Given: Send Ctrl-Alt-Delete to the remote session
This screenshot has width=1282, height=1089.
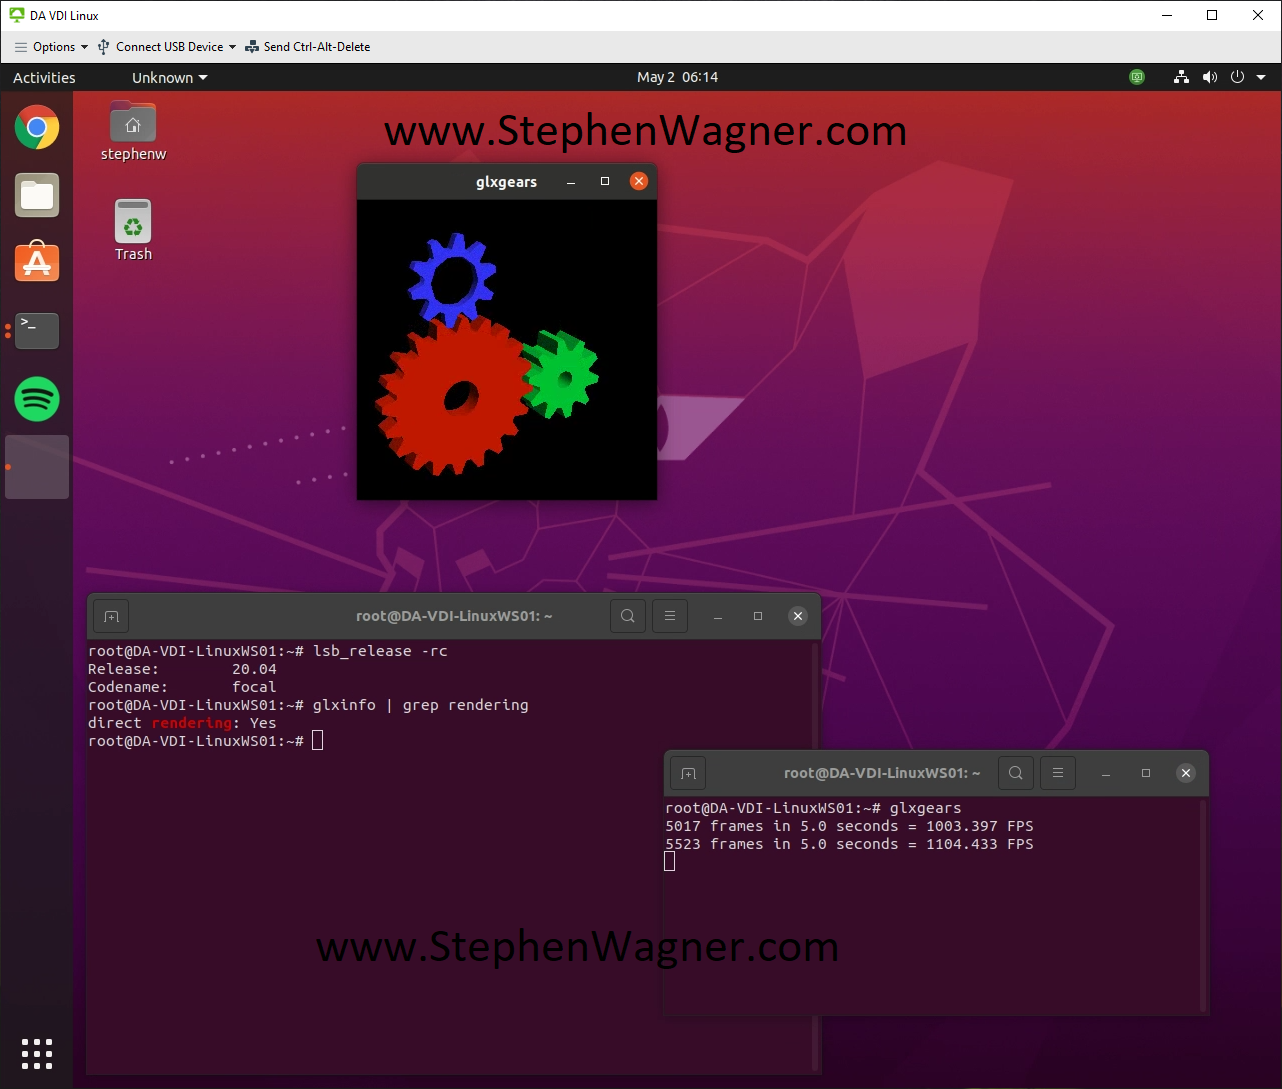Looking at the screenshot, I should click(x=309, y=46).
